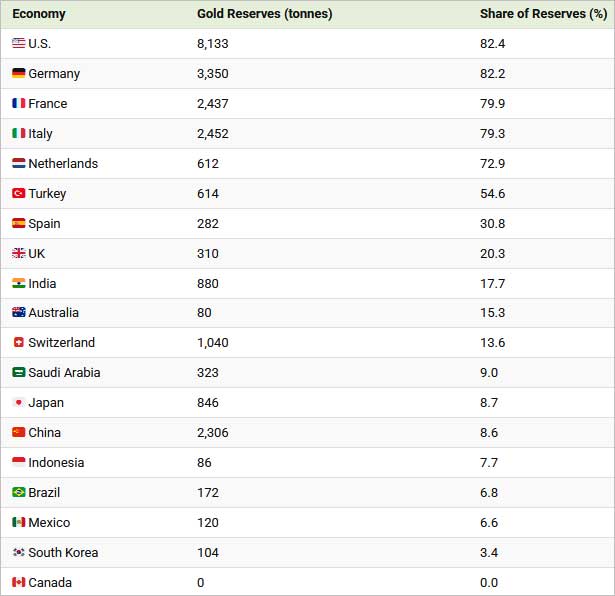This screenshot has height=596, width=615.
Task: Click the Netherlands country name
Action: point(63,164)
